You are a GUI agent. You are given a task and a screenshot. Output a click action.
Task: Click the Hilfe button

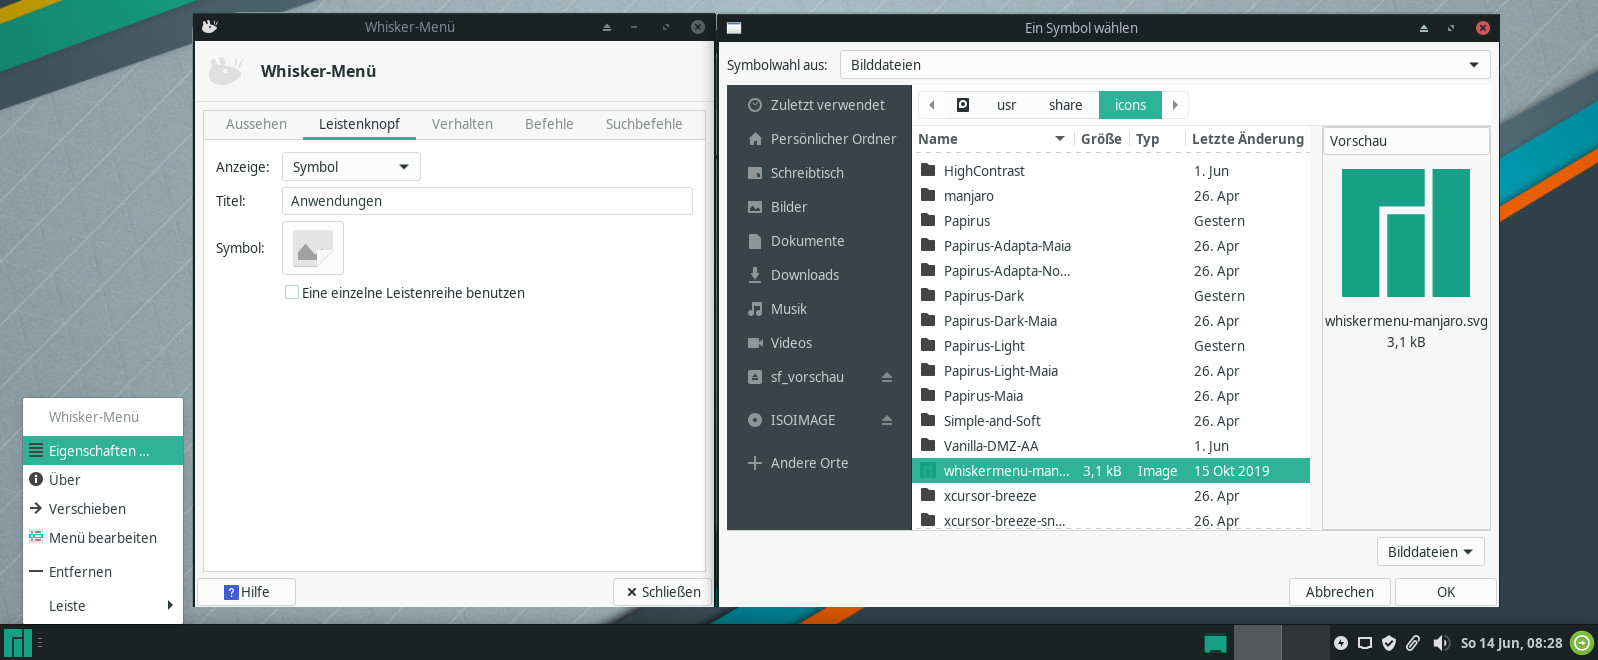pos(247,592)
